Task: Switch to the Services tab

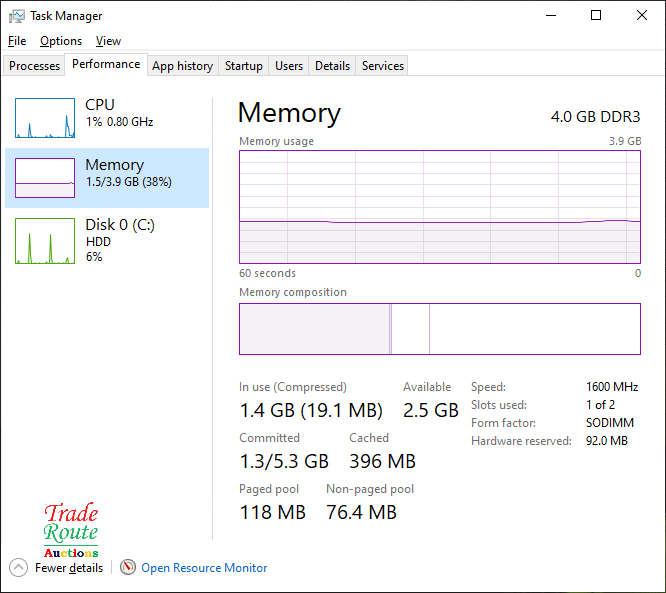Action: point(382,66)
